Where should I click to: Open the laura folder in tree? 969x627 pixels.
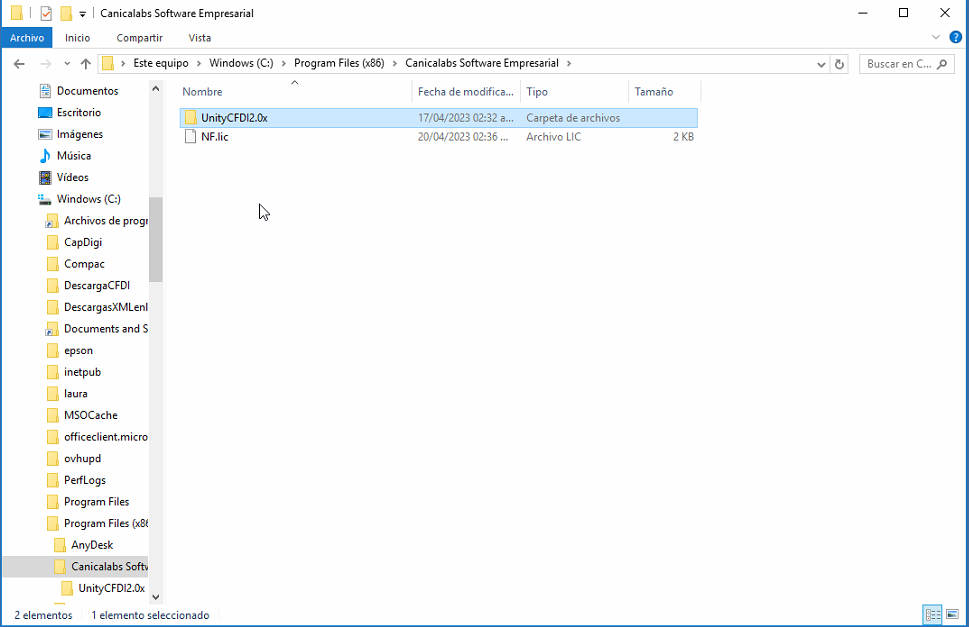75,393
